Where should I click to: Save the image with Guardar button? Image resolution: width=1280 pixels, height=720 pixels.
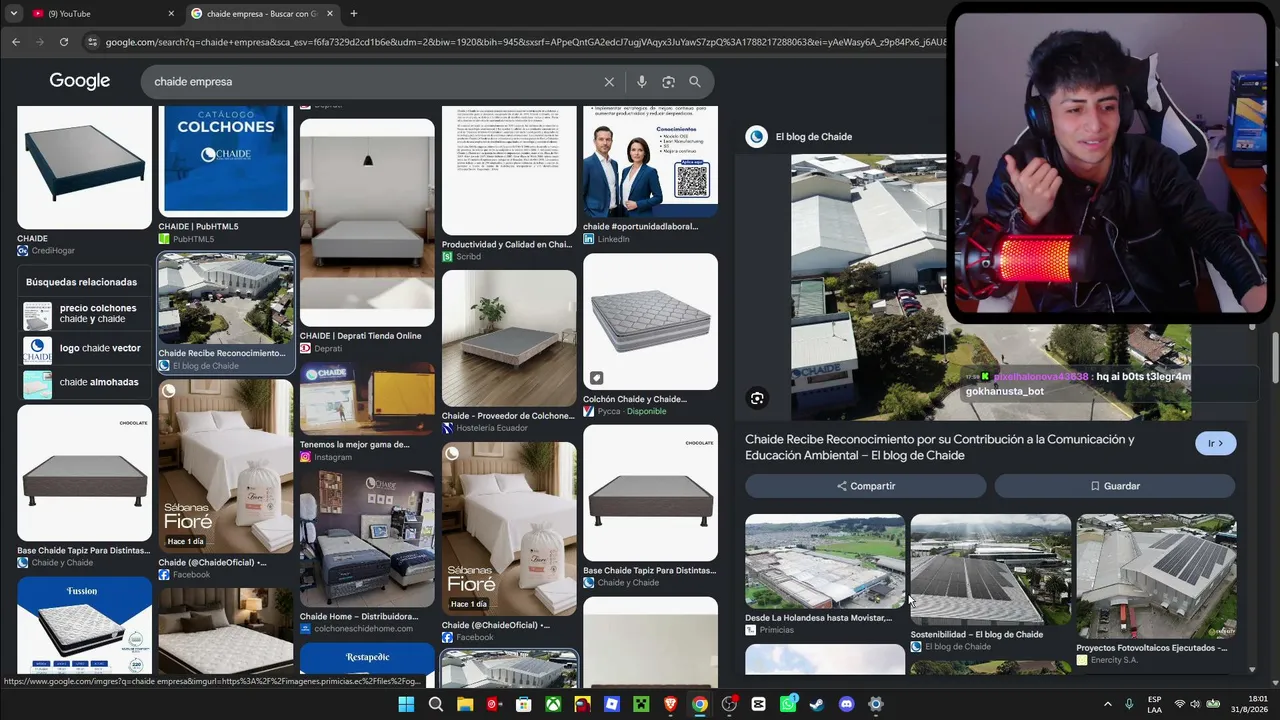[x=1115, y=486]
